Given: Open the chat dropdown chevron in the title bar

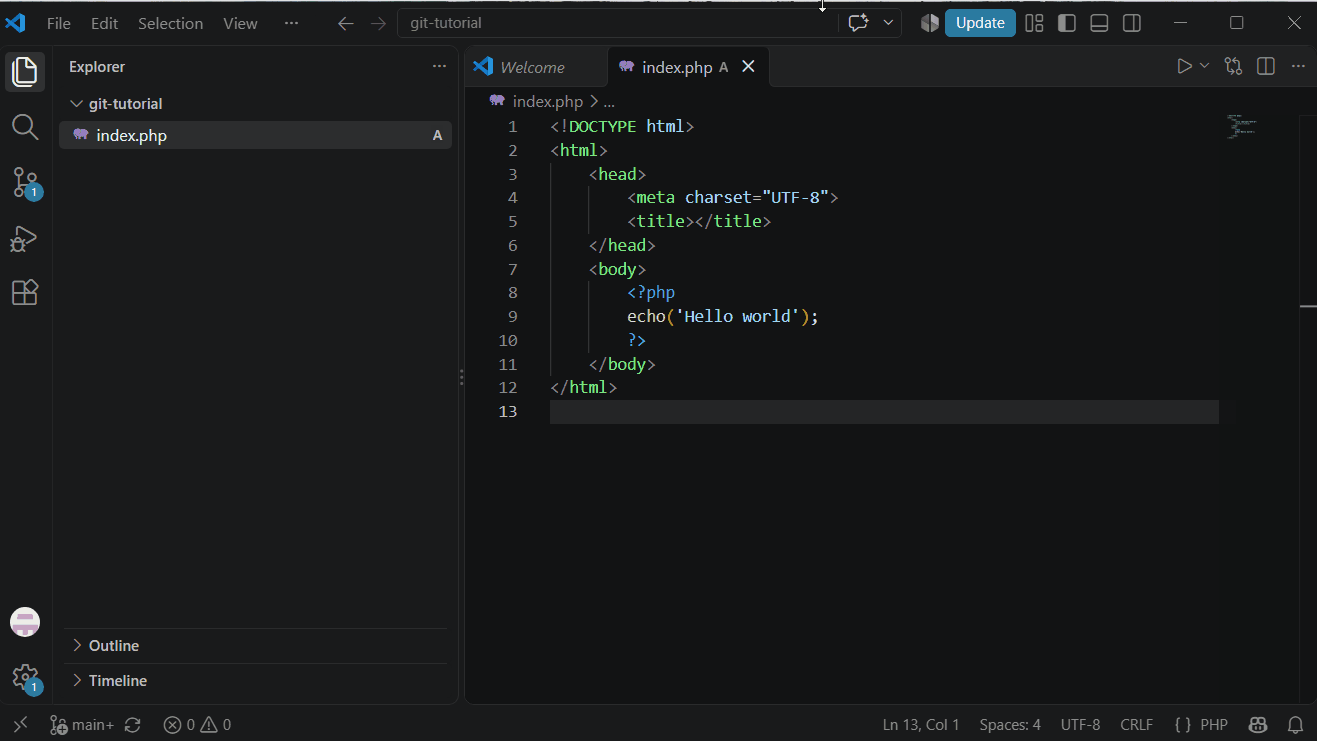Looking at the screenshot, I should click(888, 23).
